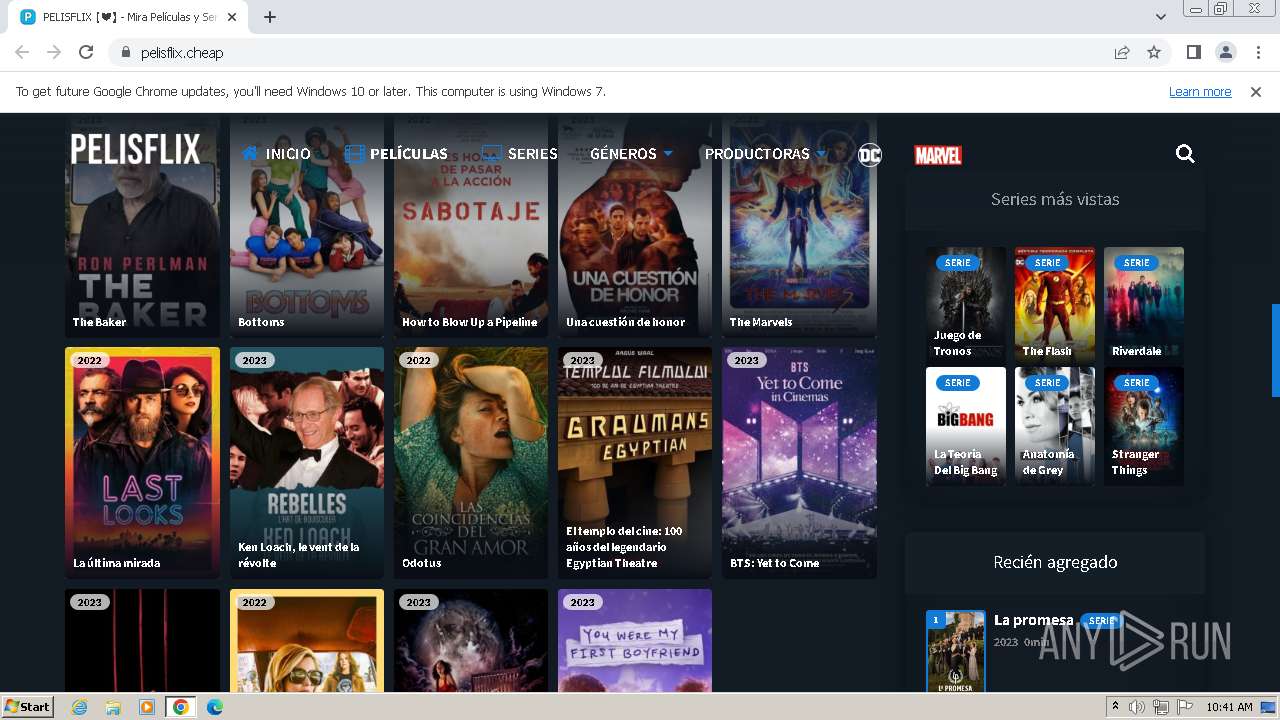Open BTS: Yet to Come poster
The height and width of the screenshot is (720, 1280).
click(x=799, y=463)
